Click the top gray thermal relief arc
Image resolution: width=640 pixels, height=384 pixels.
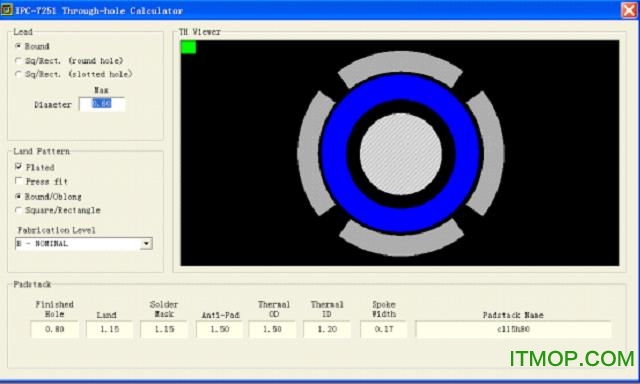400,63
